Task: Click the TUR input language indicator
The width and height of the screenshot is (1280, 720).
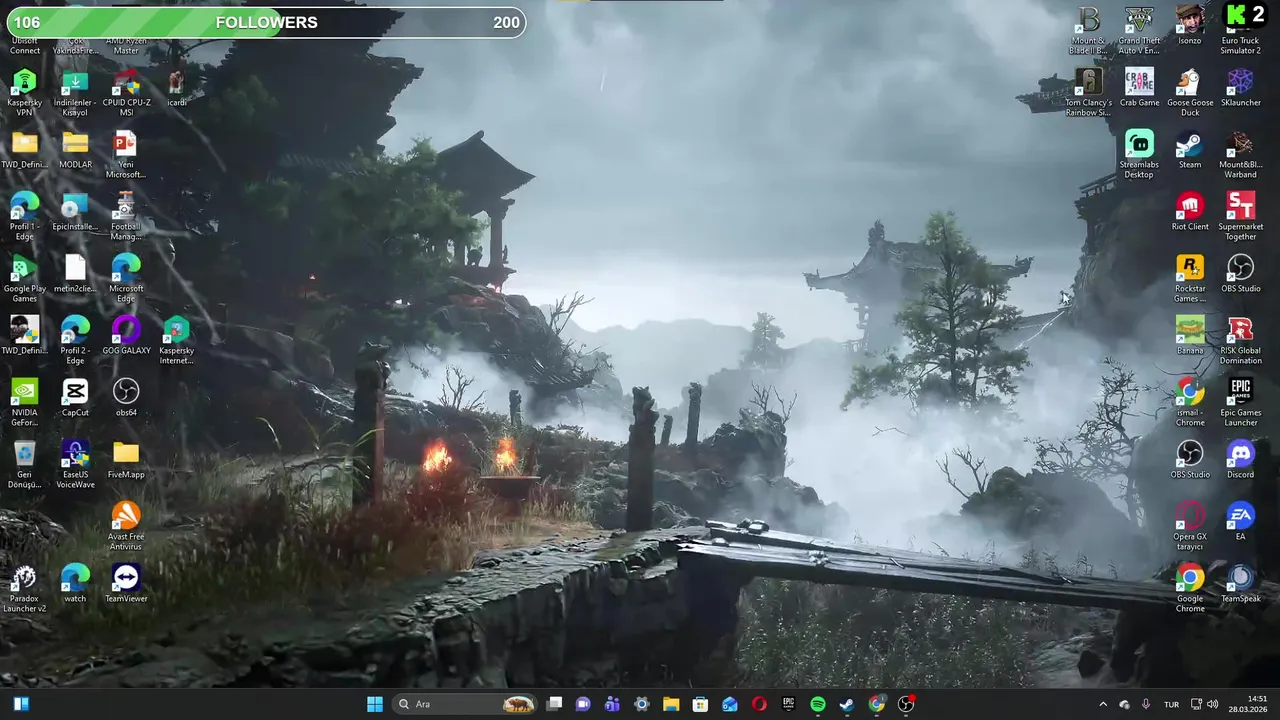Action: pos(1171,704)
